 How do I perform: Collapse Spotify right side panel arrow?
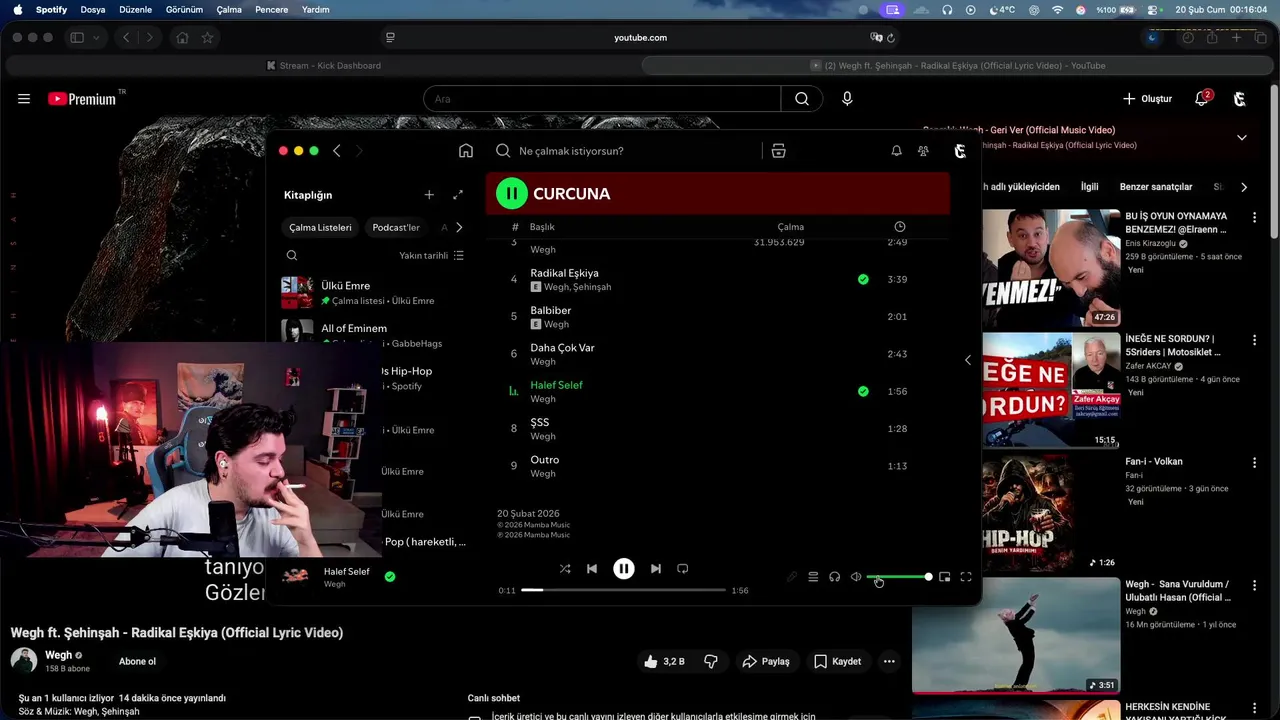(967, 360)
